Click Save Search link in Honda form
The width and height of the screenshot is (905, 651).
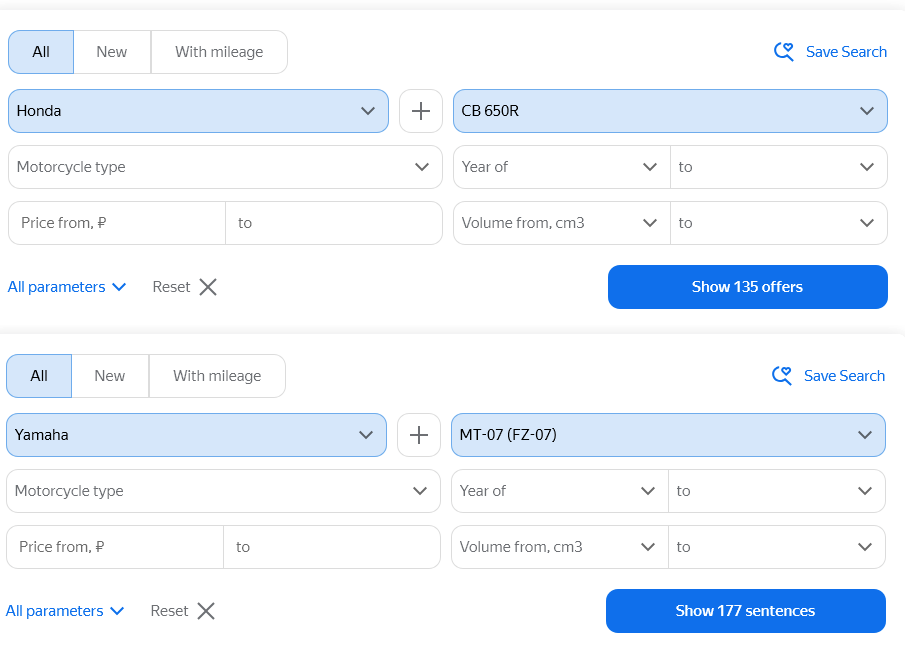(x=846, y=52)
